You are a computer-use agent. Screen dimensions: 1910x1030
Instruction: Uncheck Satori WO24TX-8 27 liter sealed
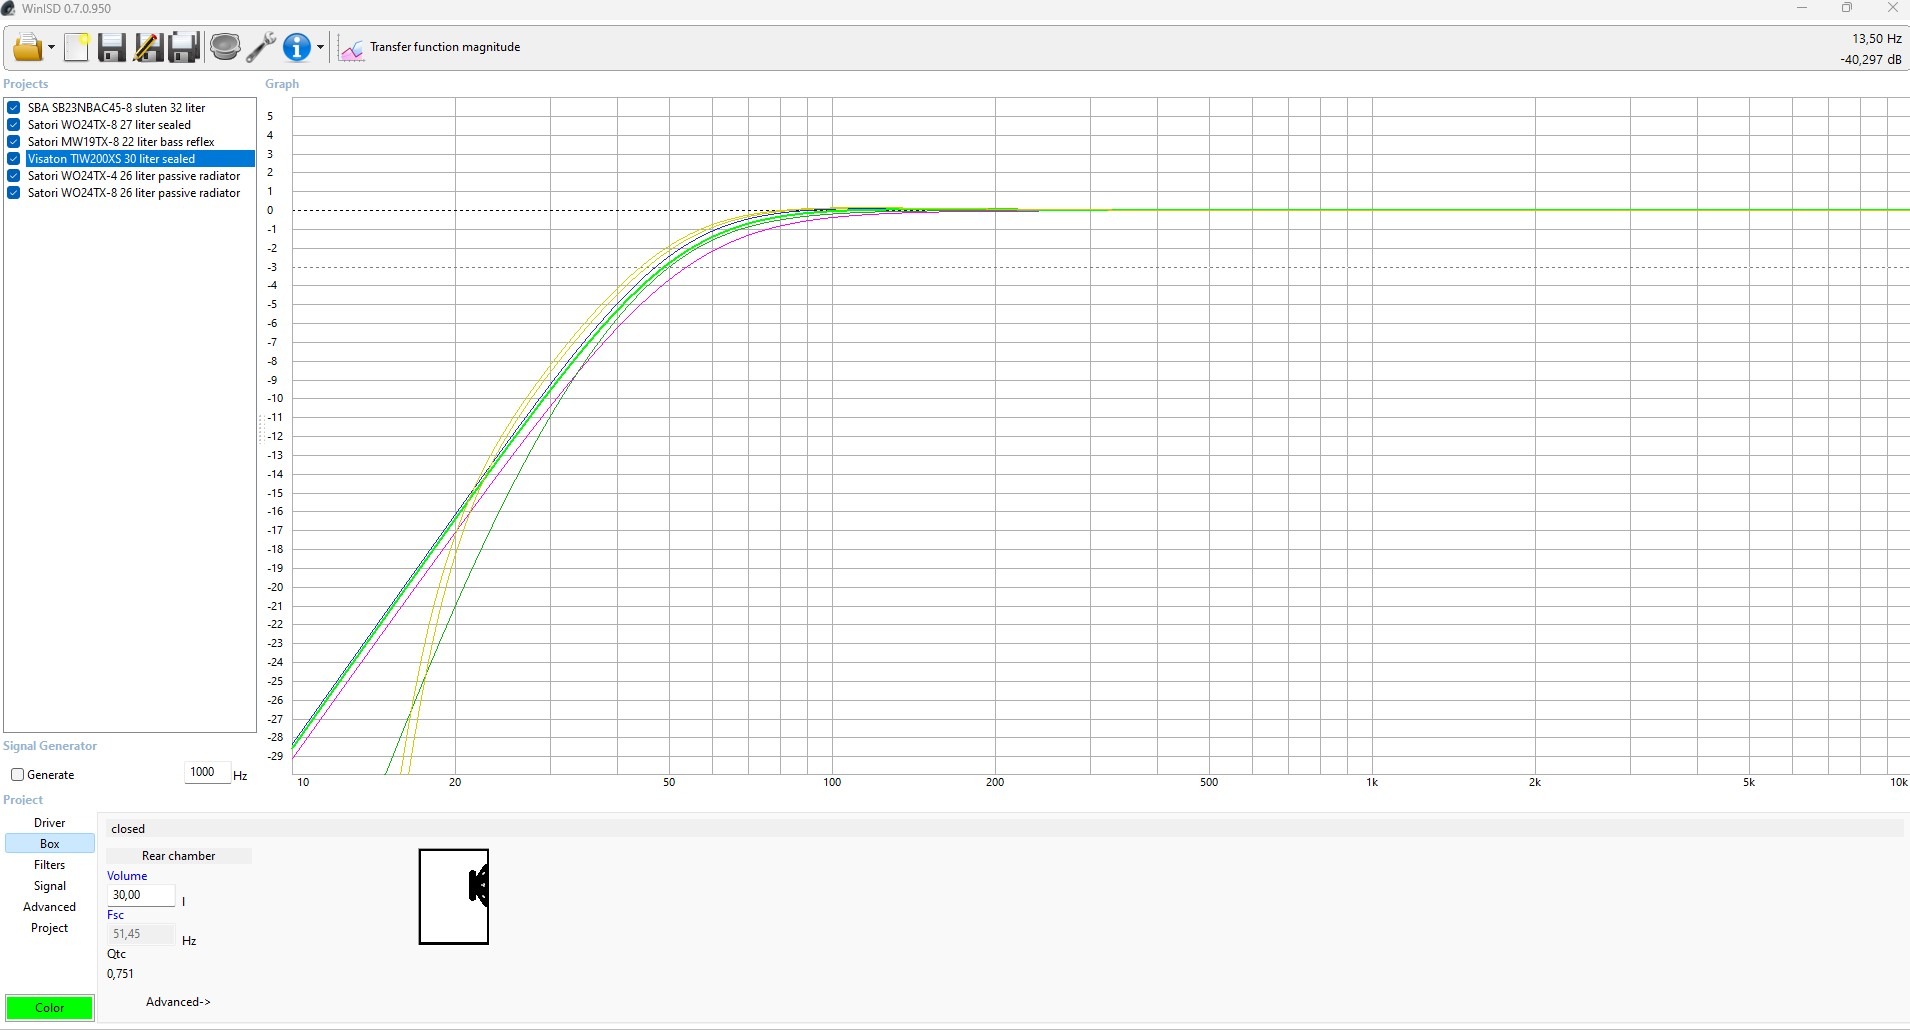(x=14, y=125)
